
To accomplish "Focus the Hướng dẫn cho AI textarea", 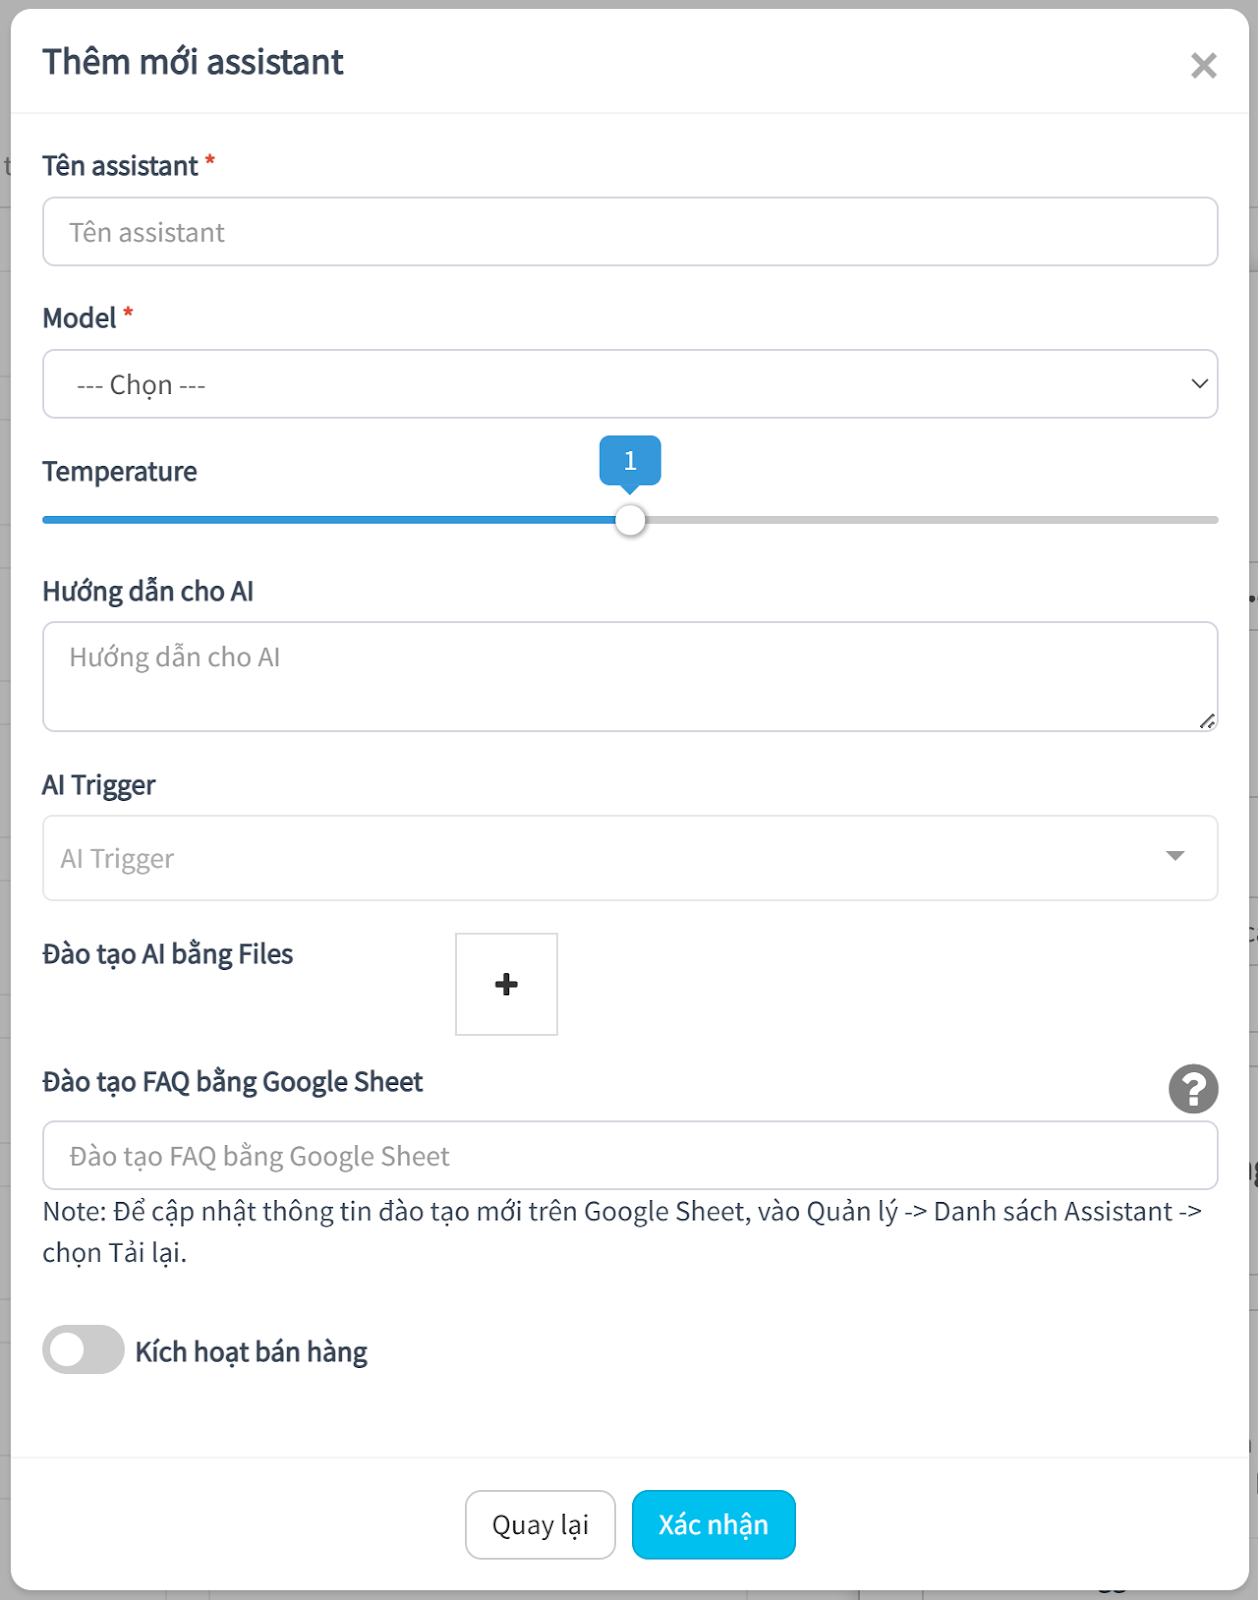I will (630, 677).
